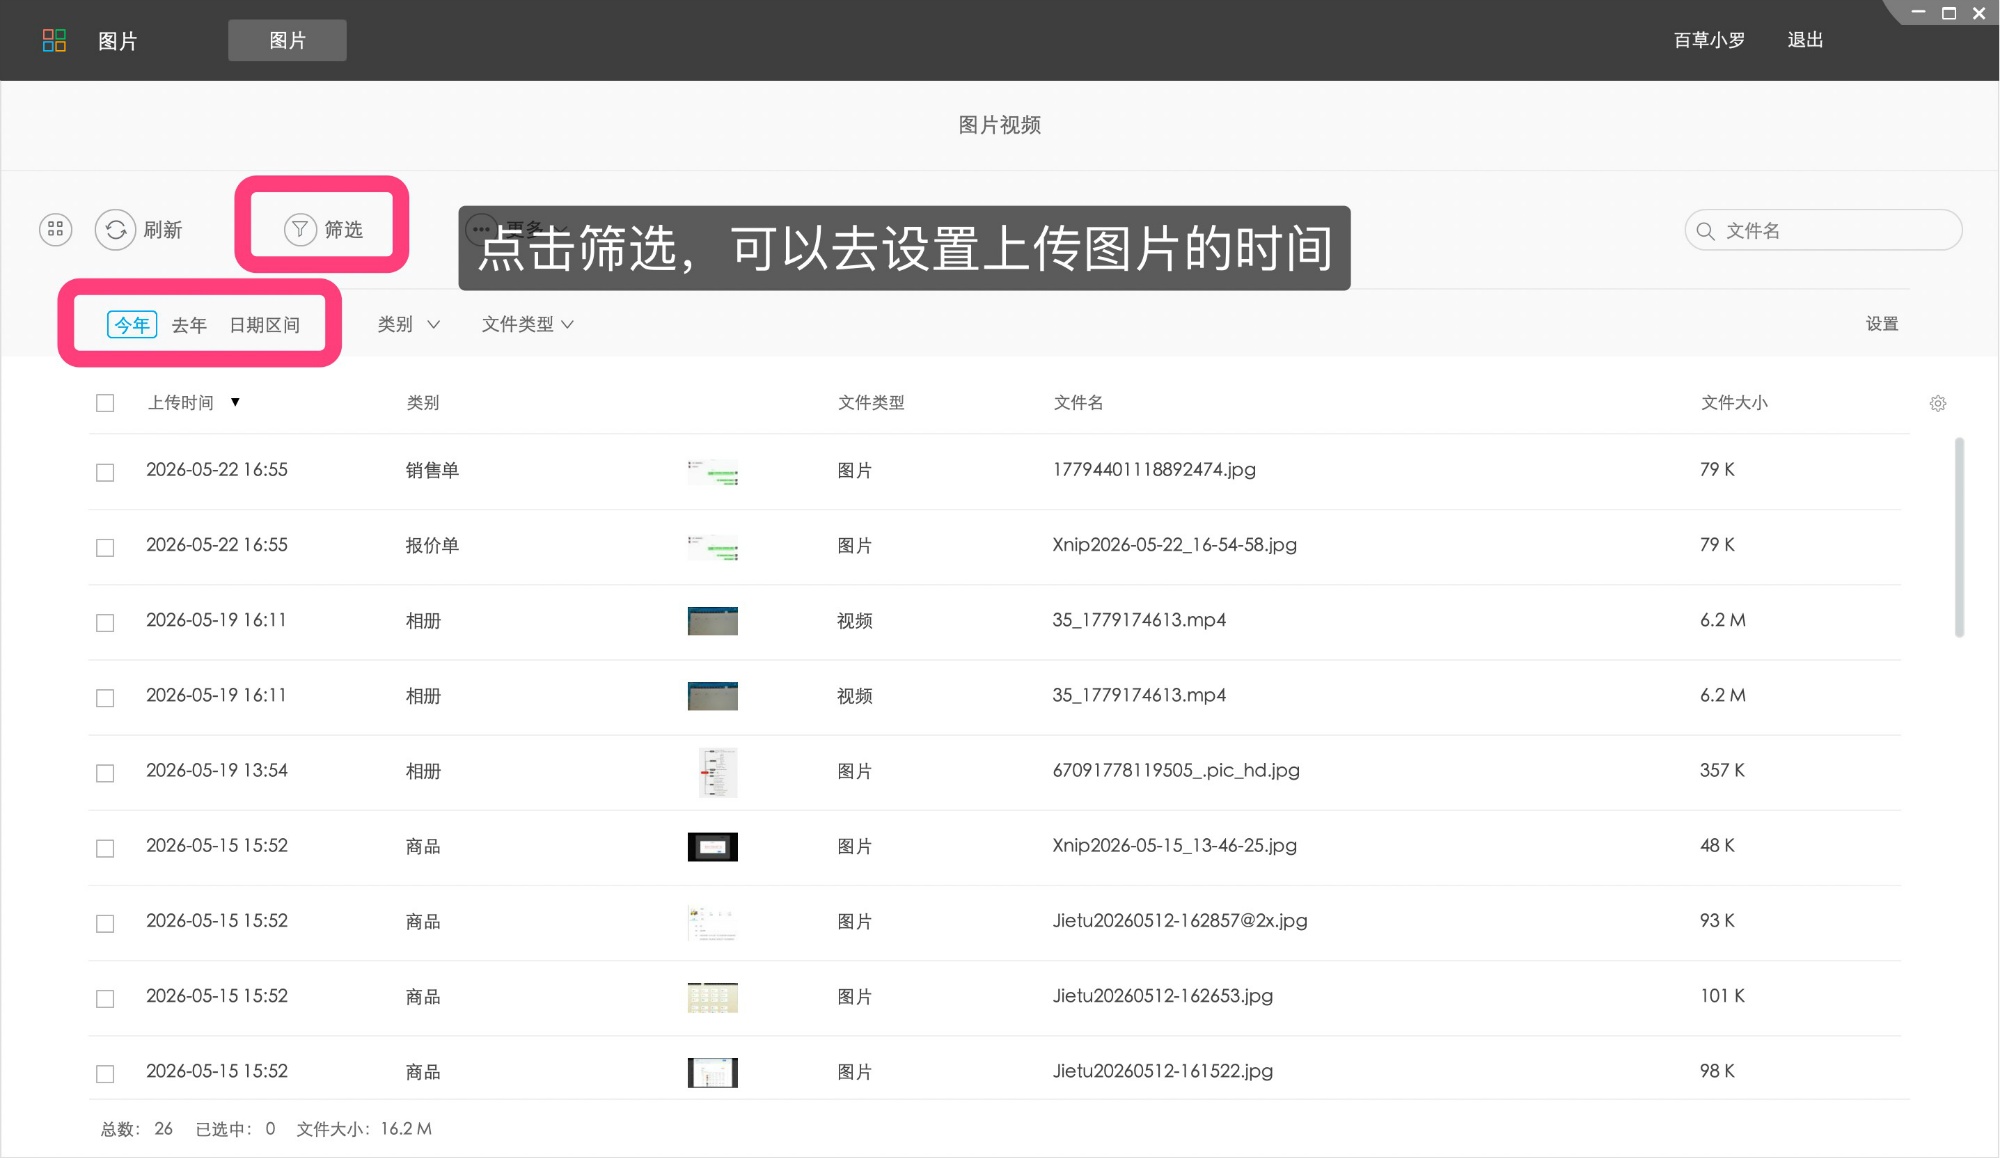Screen dimensions: 2000x1158
Task: Check the row for Xnip2026-05-15_13-46-25.jpg
Action: [x=105, y=848]
